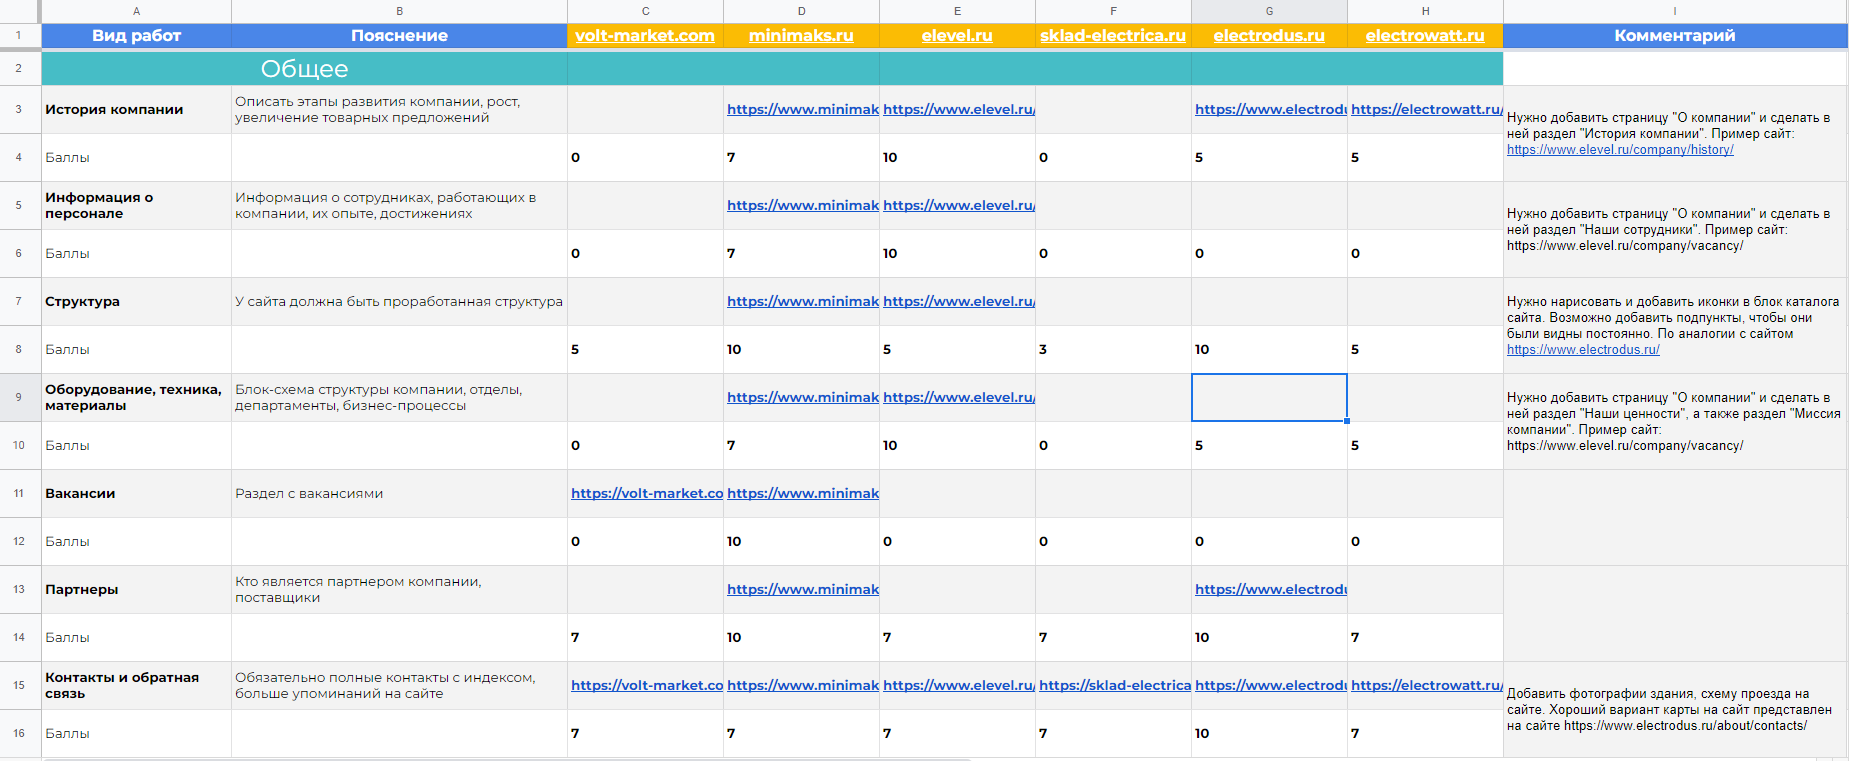Select column I header
Viewport: 1849px width, 761px height.
coord(1674,11)
